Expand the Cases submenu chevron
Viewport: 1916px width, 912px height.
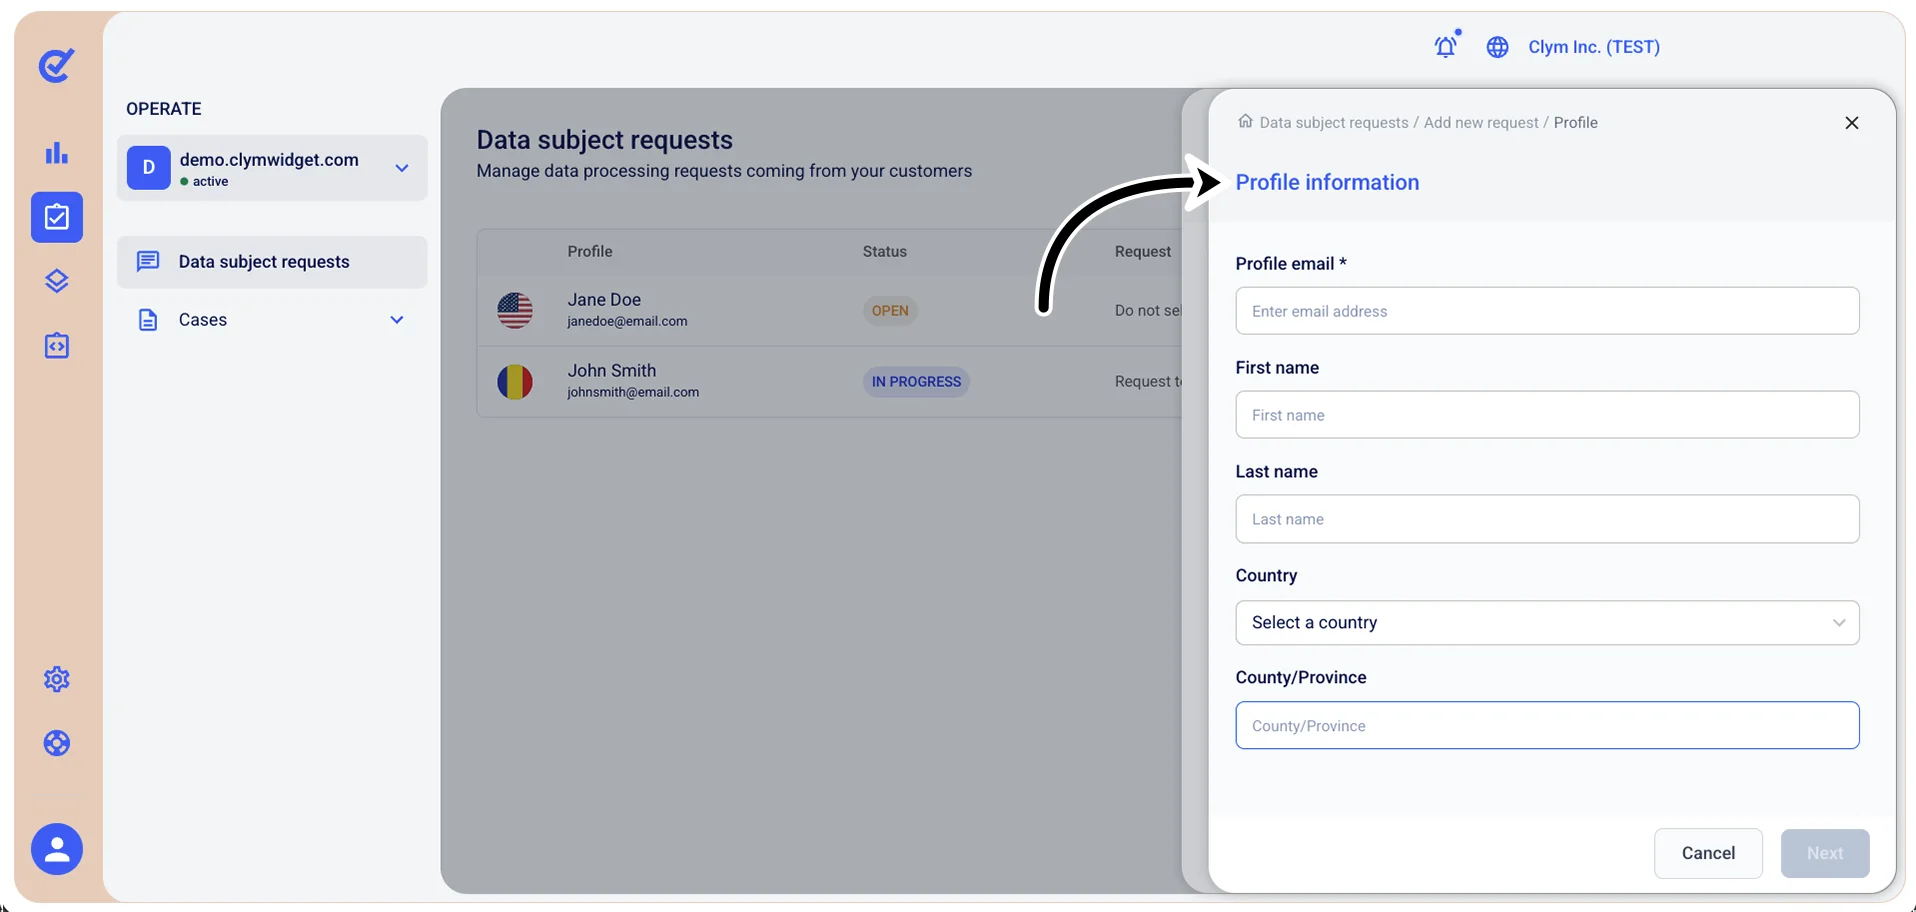click(397, 320)
